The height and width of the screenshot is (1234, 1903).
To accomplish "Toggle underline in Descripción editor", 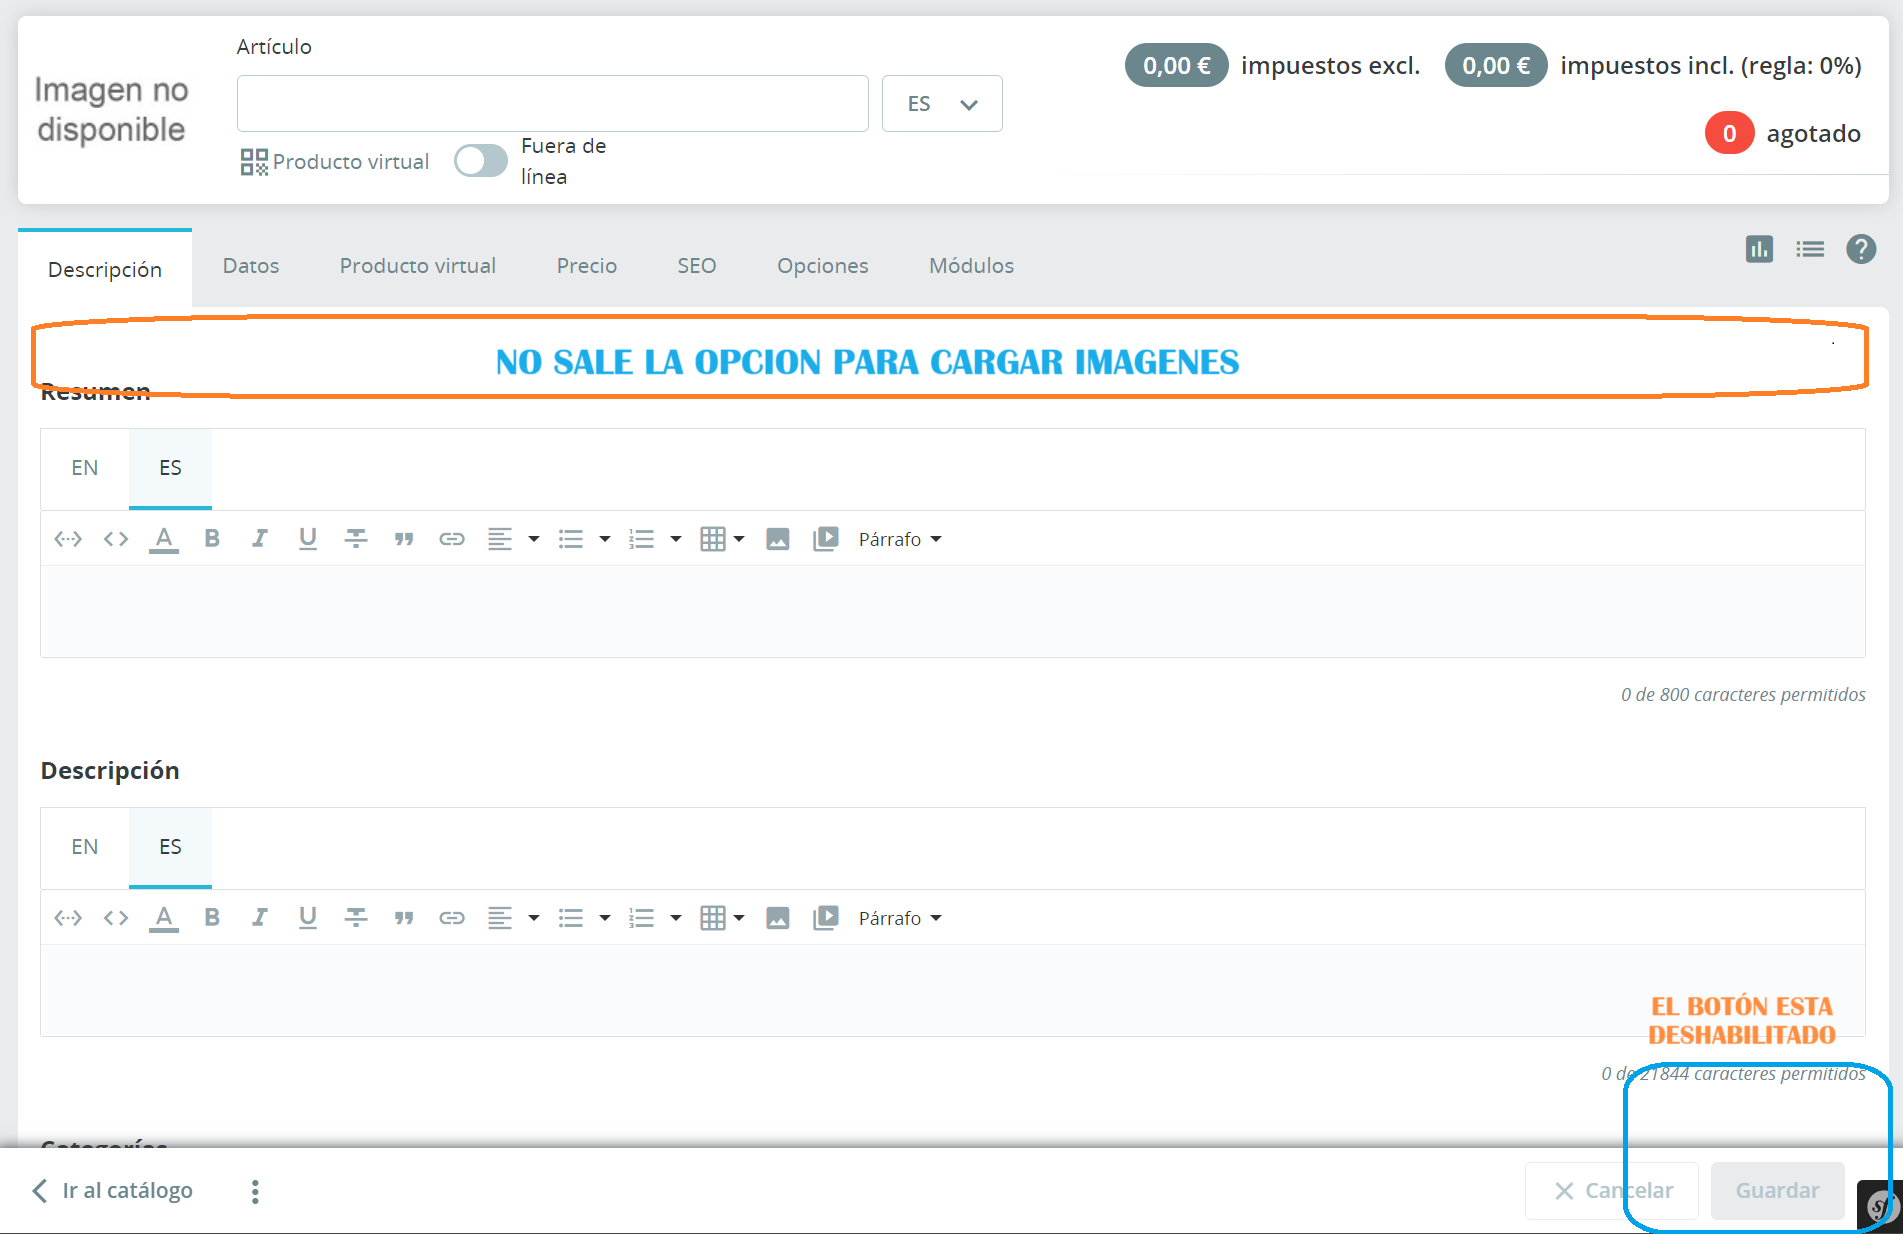I will click(x=308, y=918).
